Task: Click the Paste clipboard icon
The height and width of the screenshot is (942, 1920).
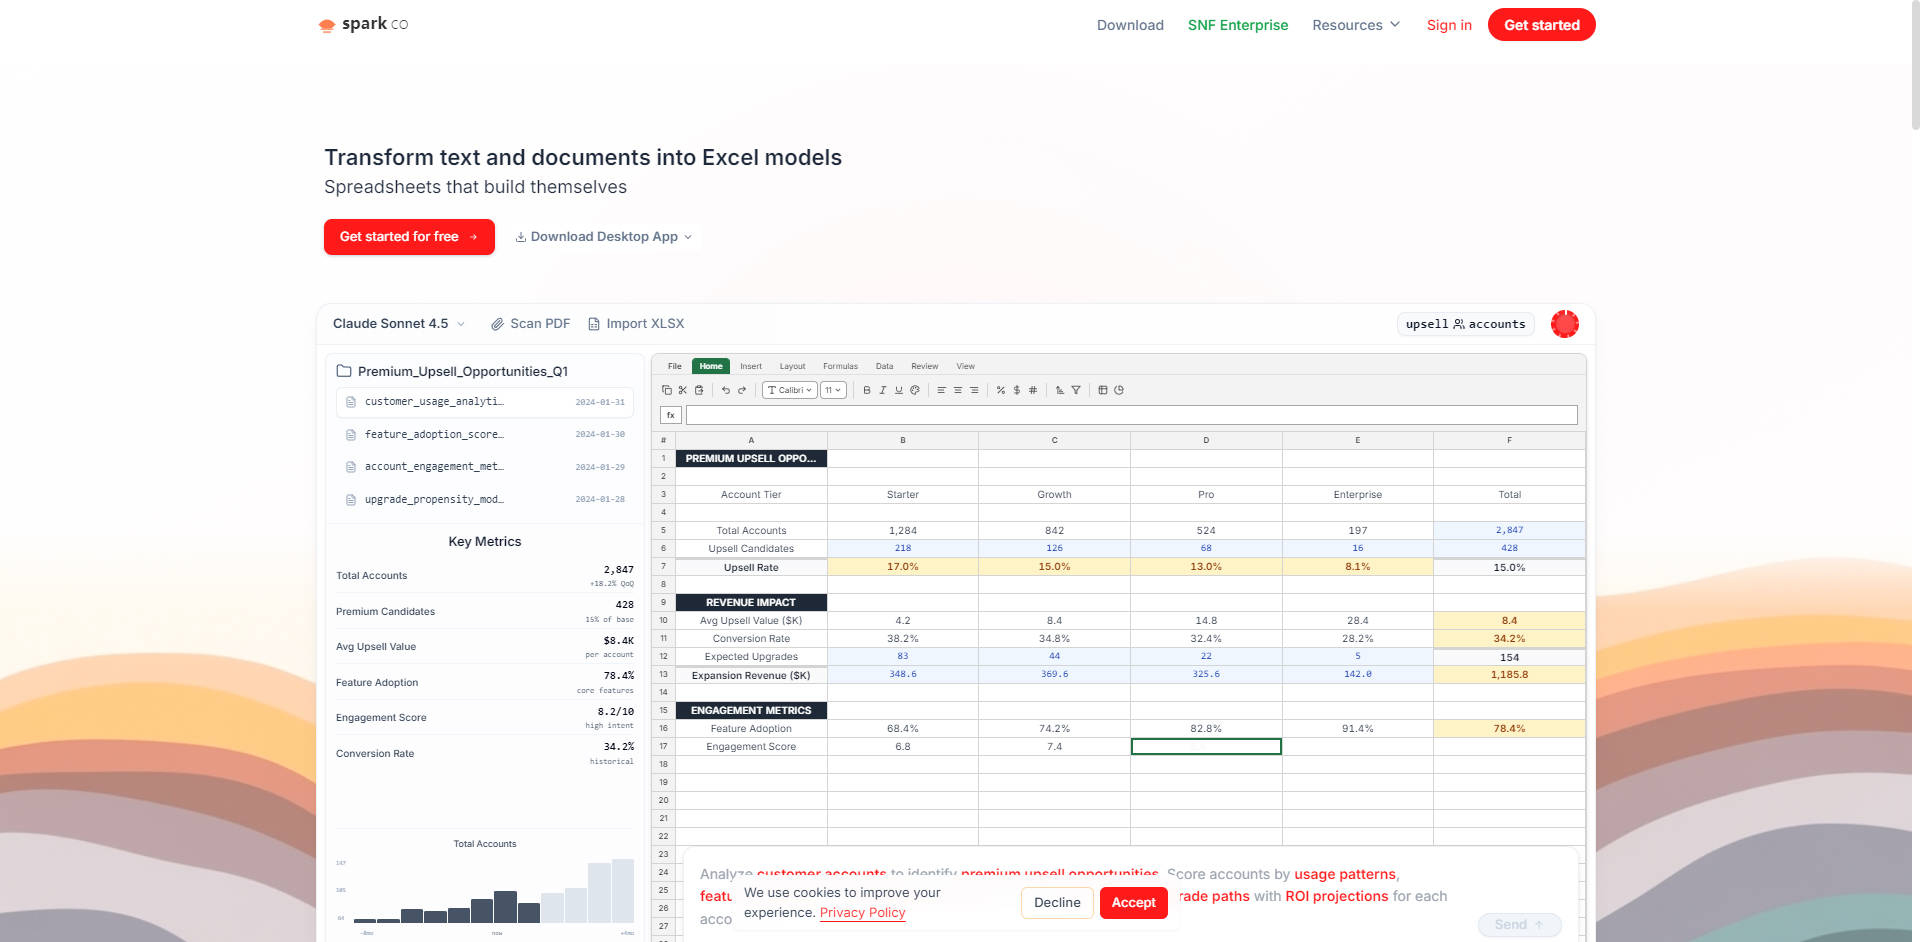Action: tap(699, 390)
